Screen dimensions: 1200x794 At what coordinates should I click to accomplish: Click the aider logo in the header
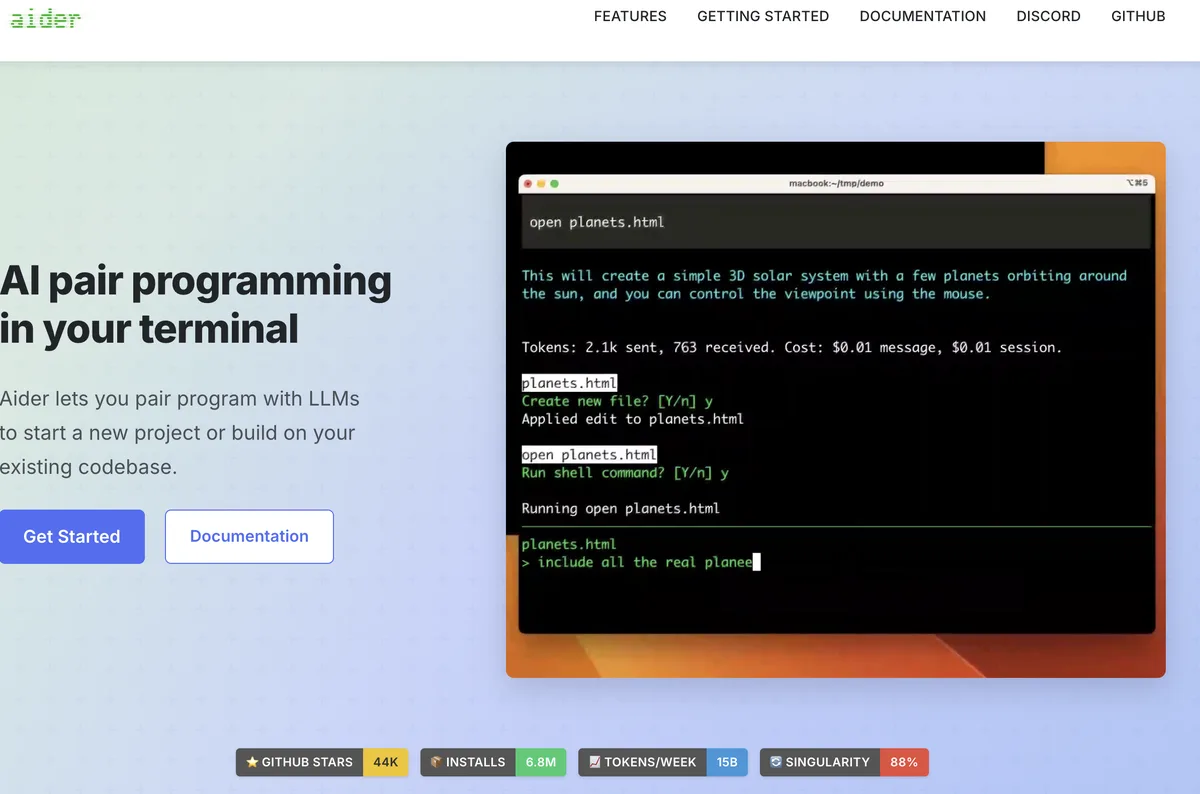tap(45, 17)
